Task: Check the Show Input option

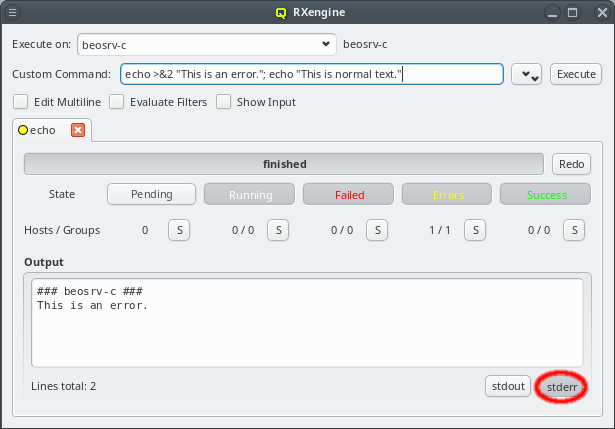Action: click(224, 101)
